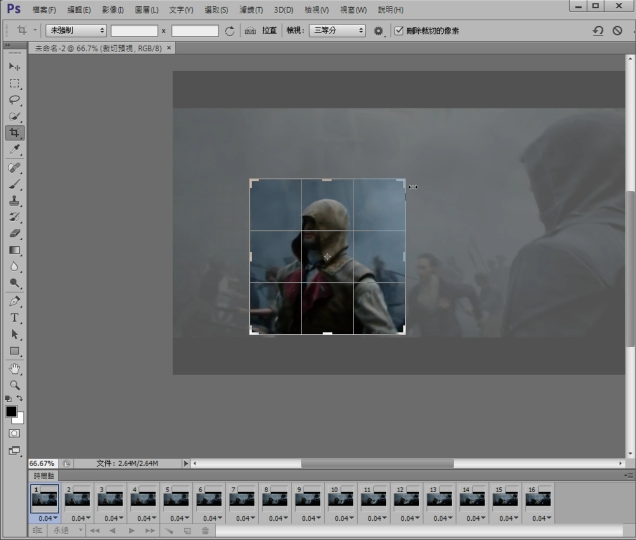The width and height of the screenshot is (636, 540).
Task: Select the Clone Stamp tool
Action: coord(14,200)
